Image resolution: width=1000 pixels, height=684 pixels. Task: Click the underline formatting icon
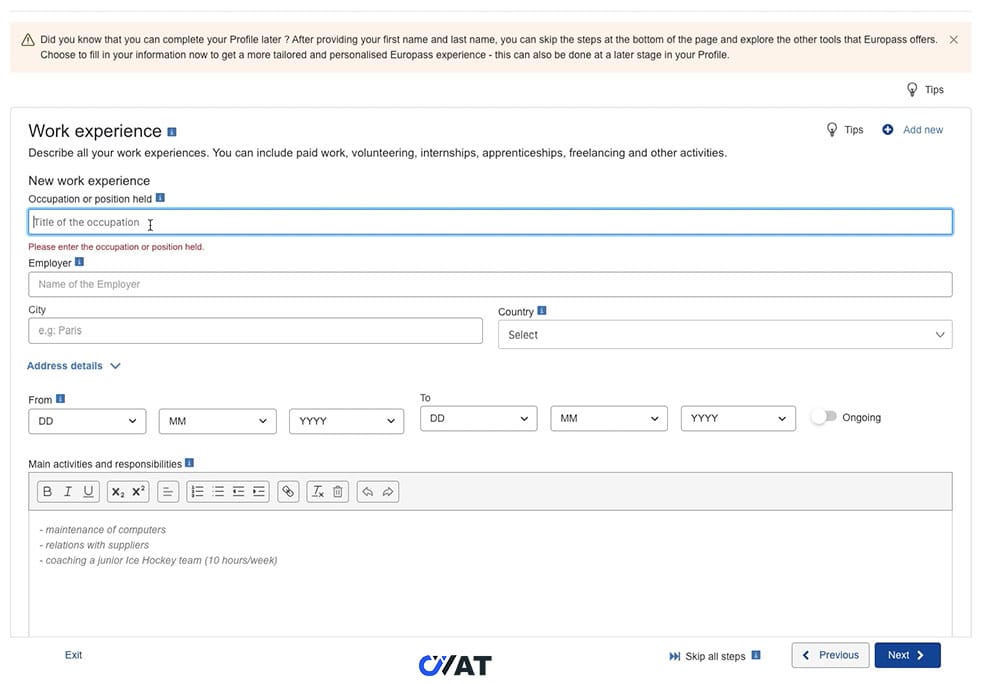click(88, 491)
